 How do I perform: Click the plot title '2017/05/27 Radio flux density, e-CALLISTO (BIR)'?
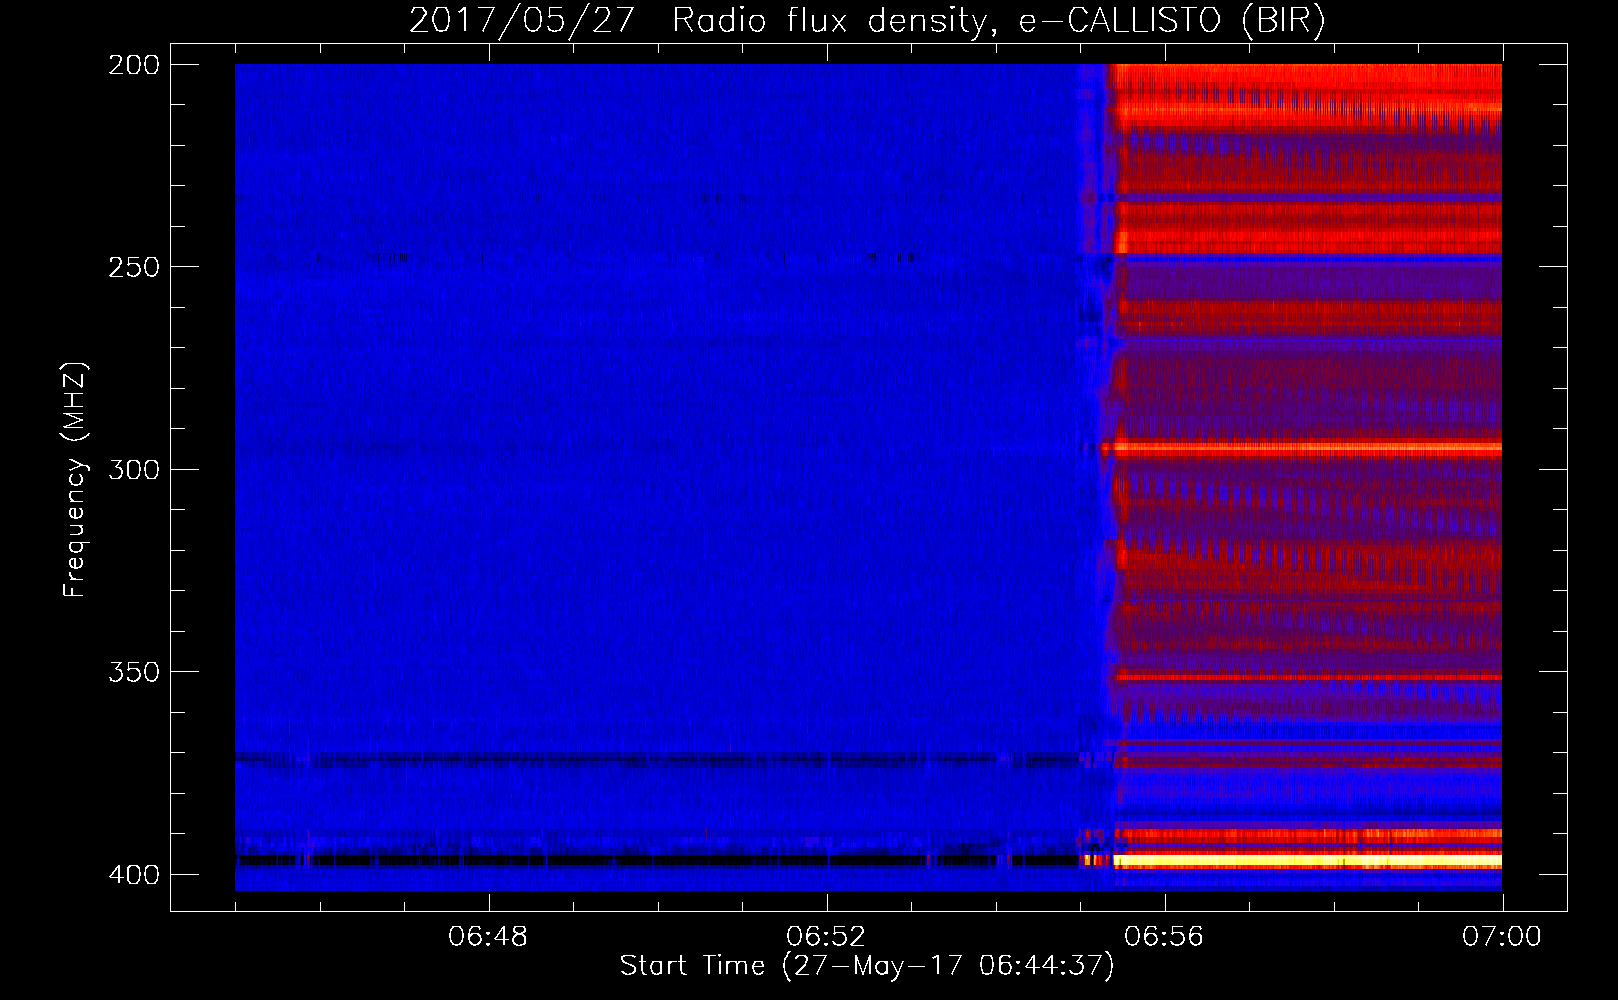tap(867, 21)
